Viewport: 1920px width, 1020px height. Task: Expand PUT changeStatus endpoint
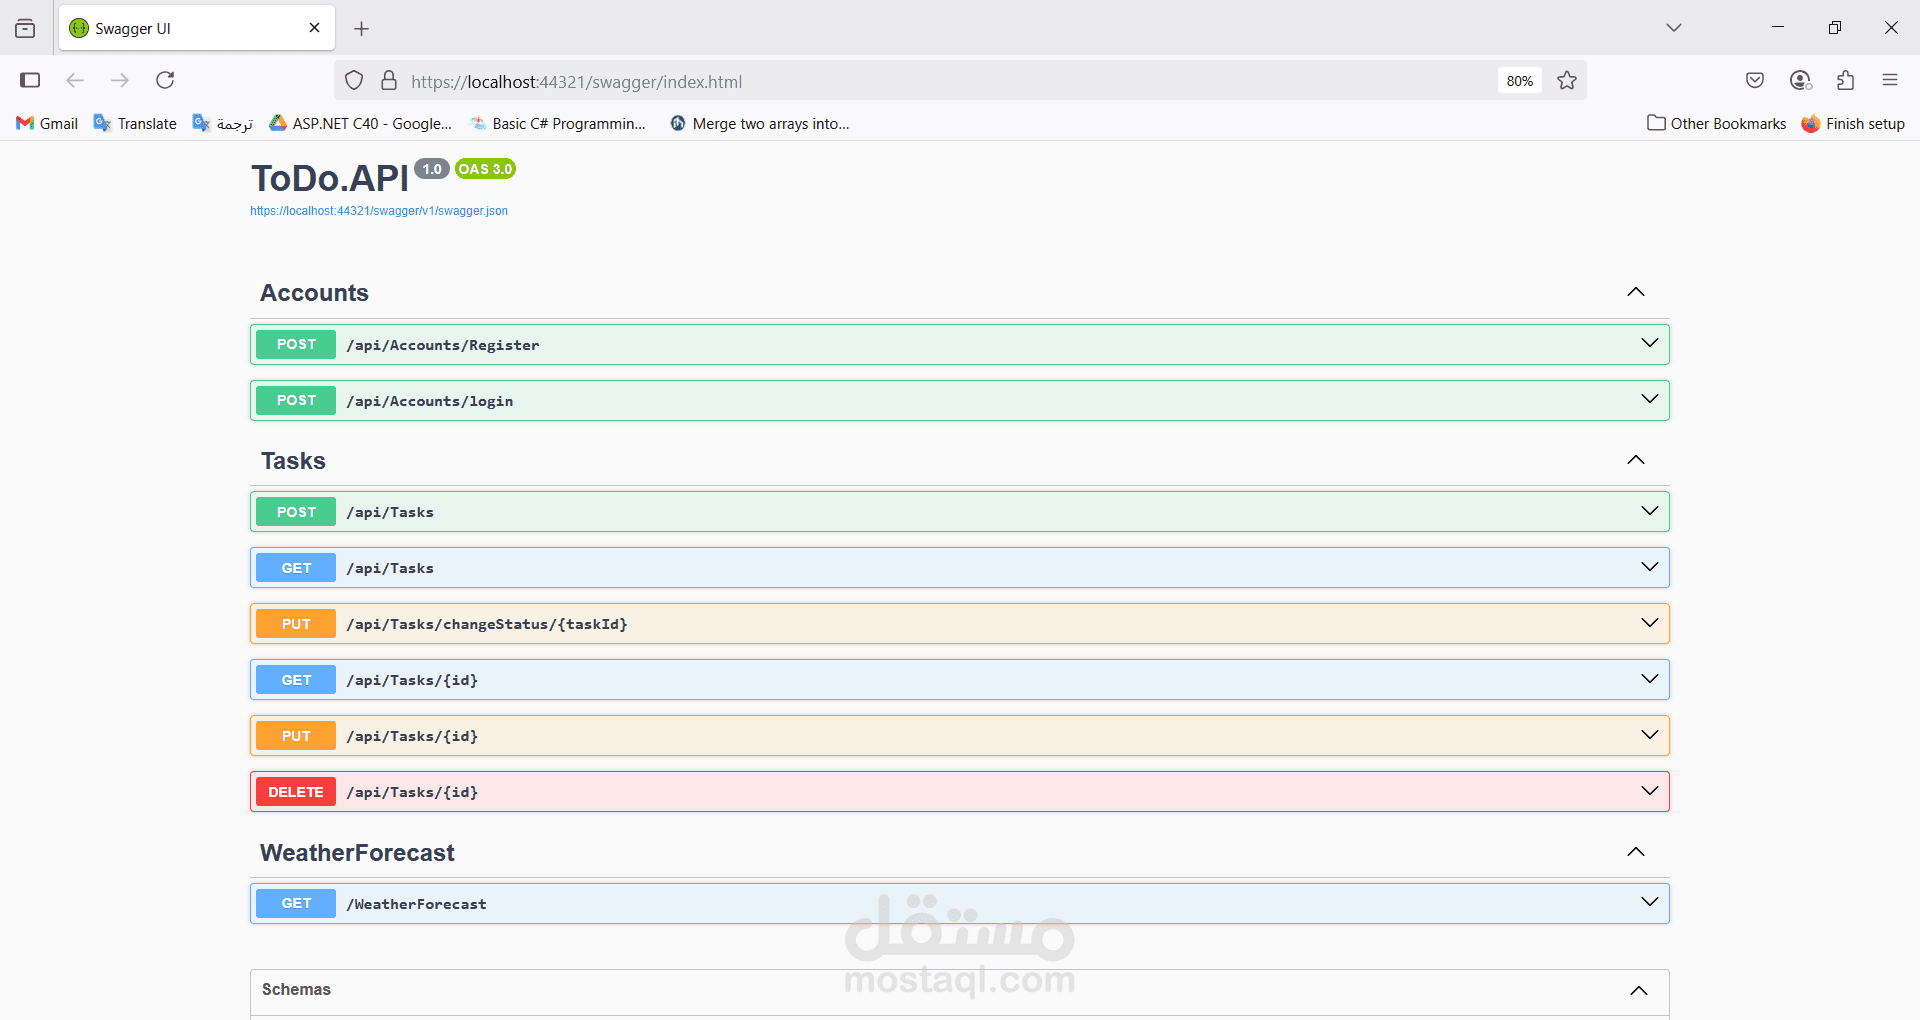(959, 623)
